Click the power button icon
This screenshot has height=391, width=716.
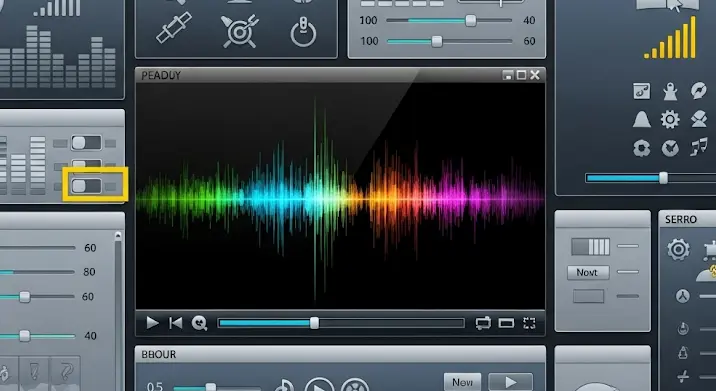(x=304, y=32)
